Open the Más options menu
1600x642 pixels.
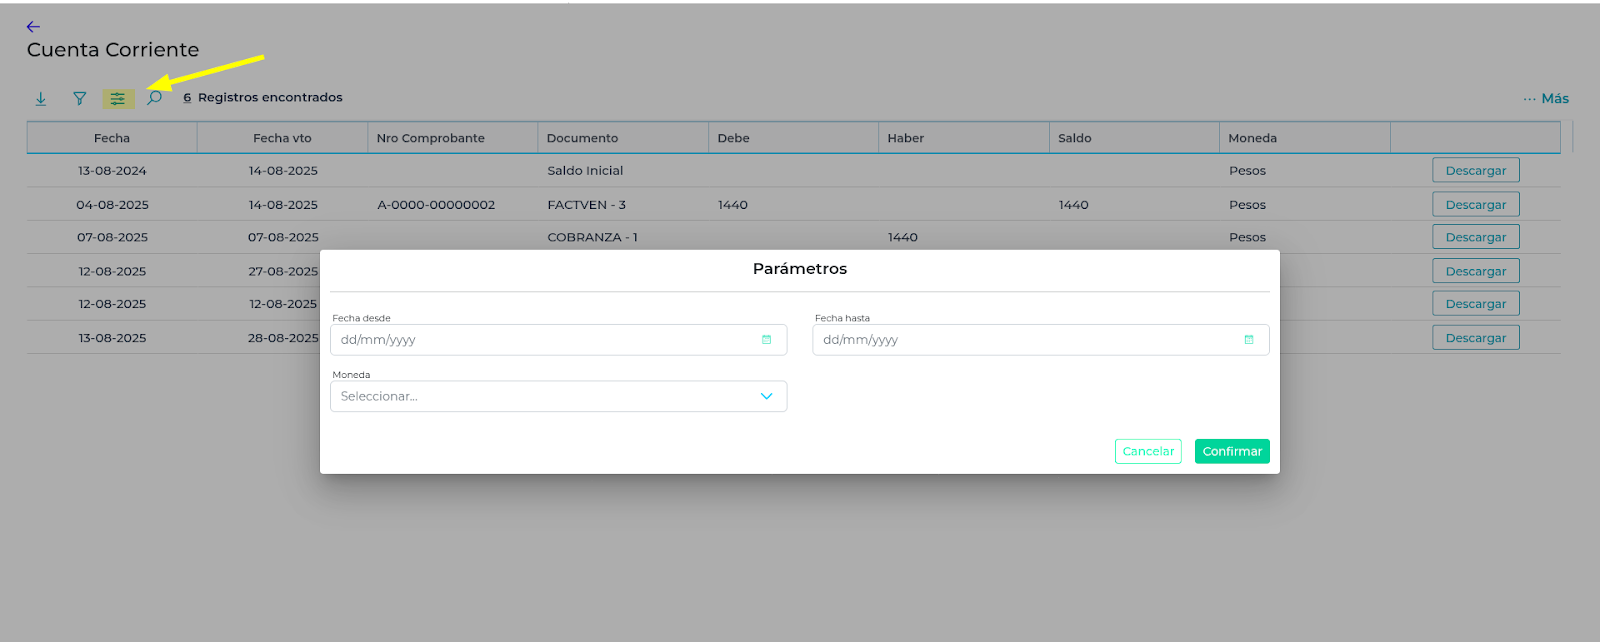(1546, 98)
